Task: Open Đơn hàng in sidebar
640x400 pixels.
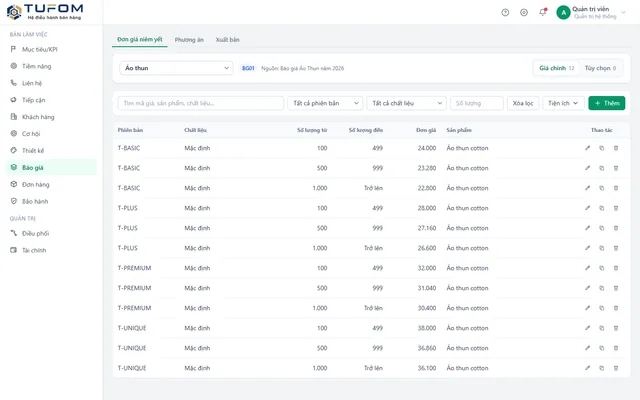Action: pyautogui.click(x=51, y=184)
